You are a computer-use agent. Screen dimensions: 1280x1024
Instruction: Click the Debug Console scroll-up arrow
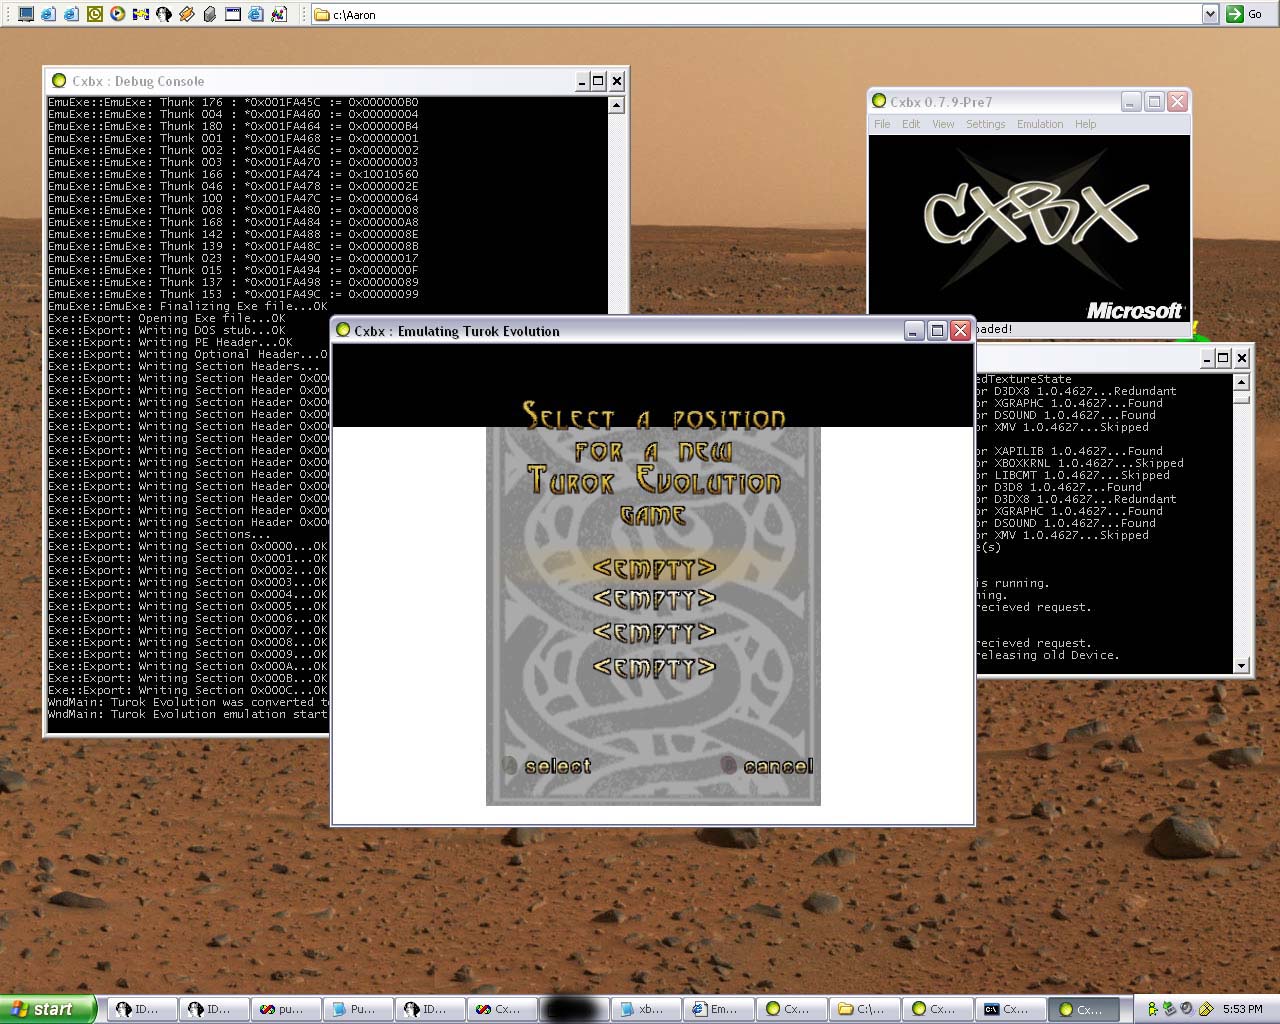[616, 105]
